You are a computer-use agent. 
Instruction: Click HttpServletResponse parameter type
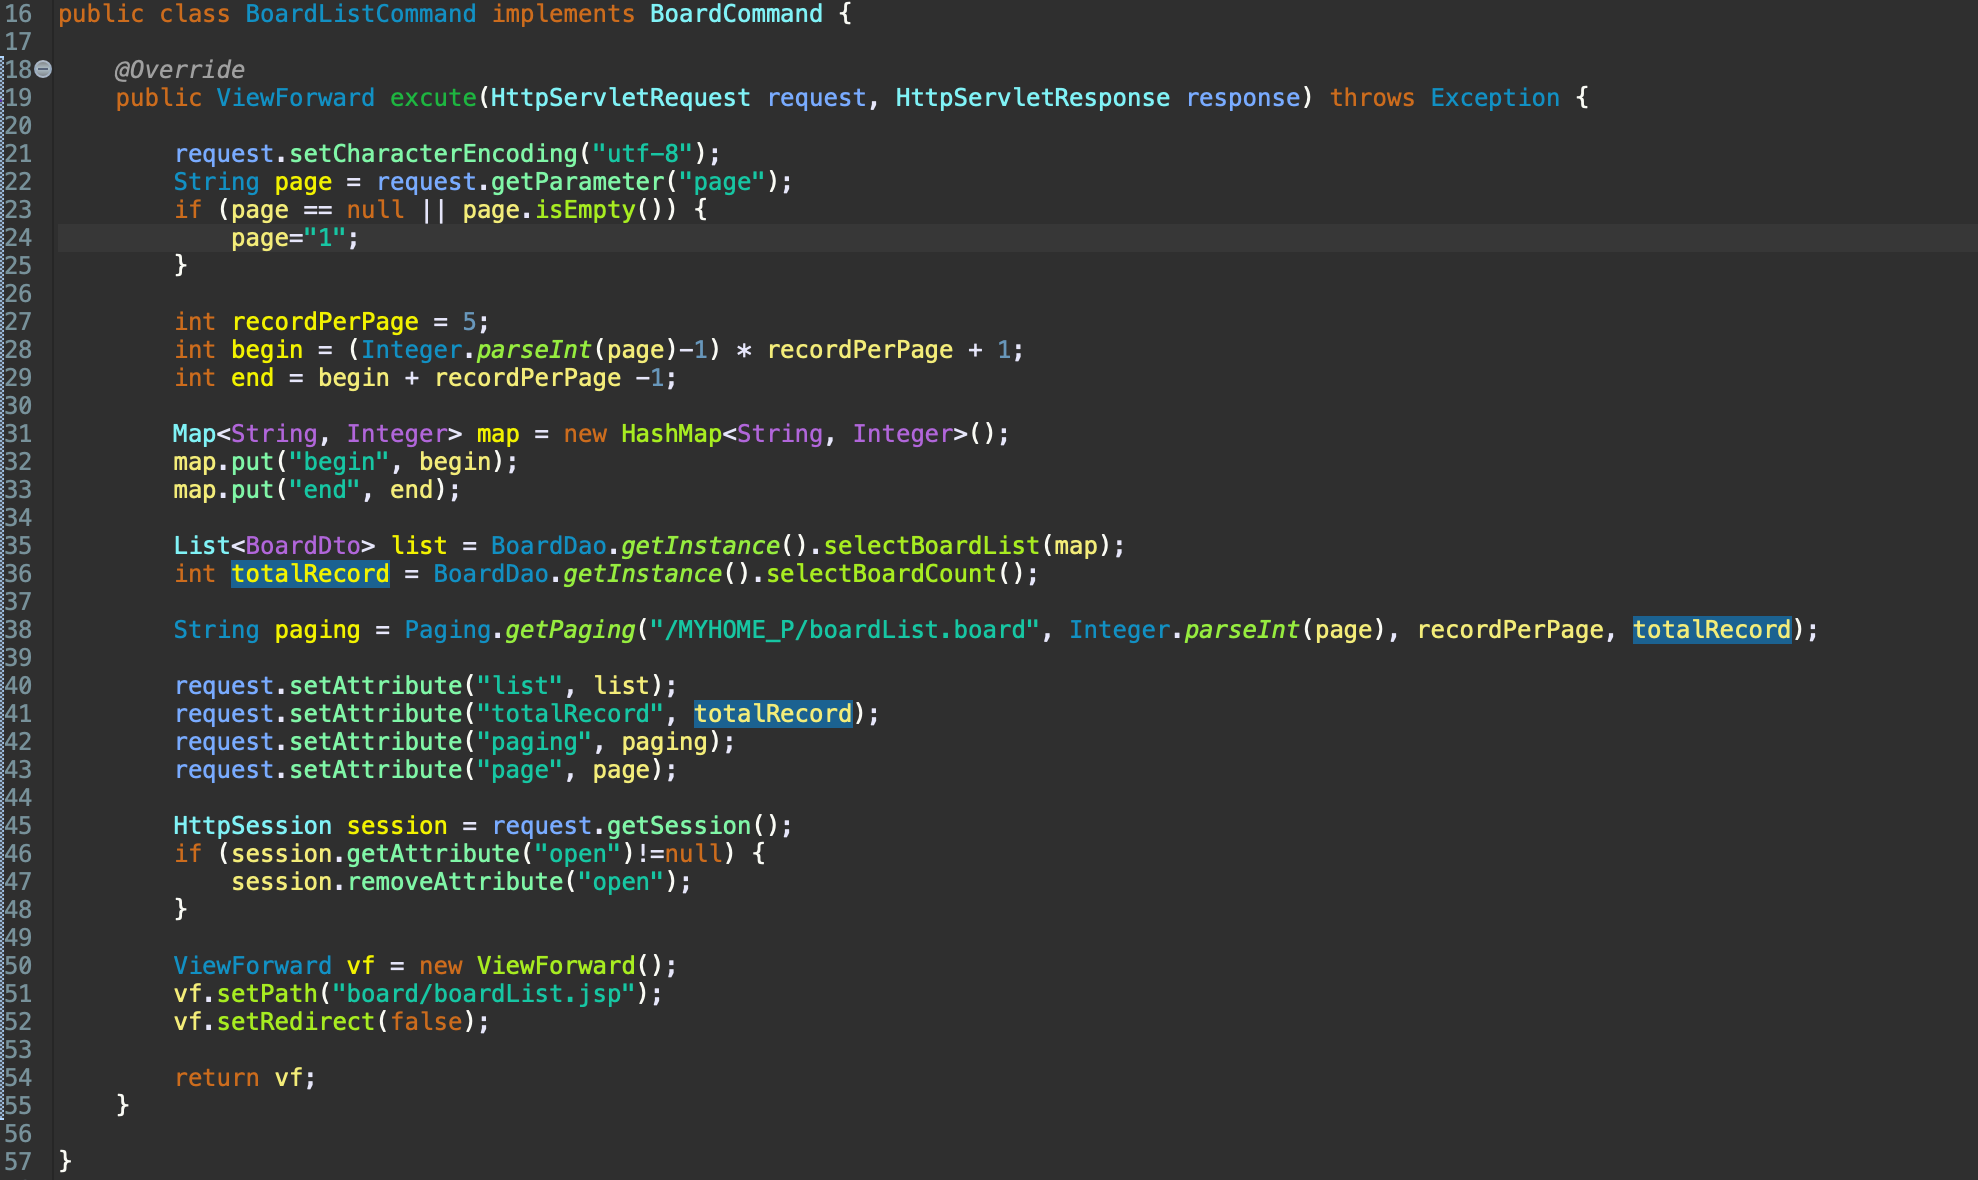[1032, 98]
